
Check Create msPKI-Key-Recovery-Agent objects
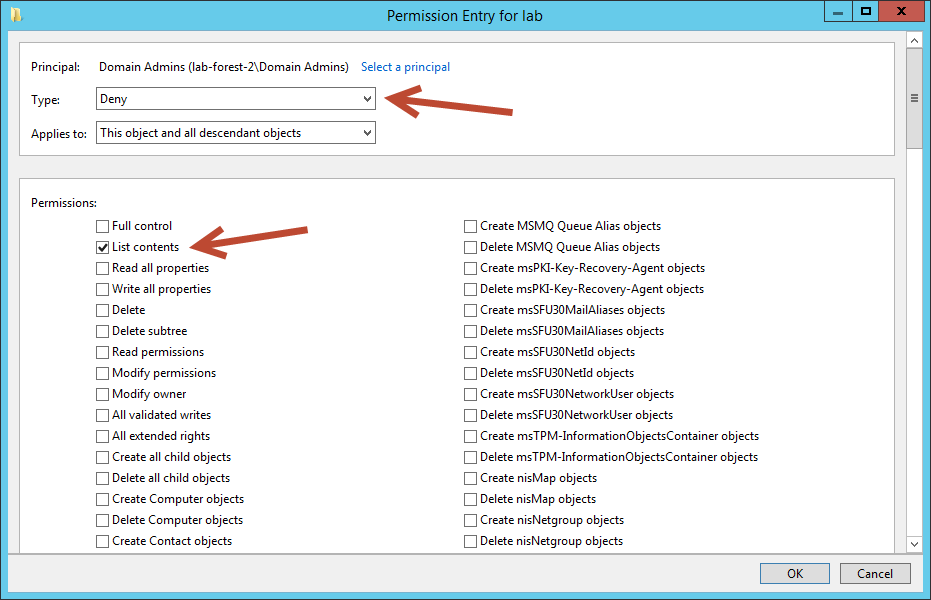pos(470,268)
